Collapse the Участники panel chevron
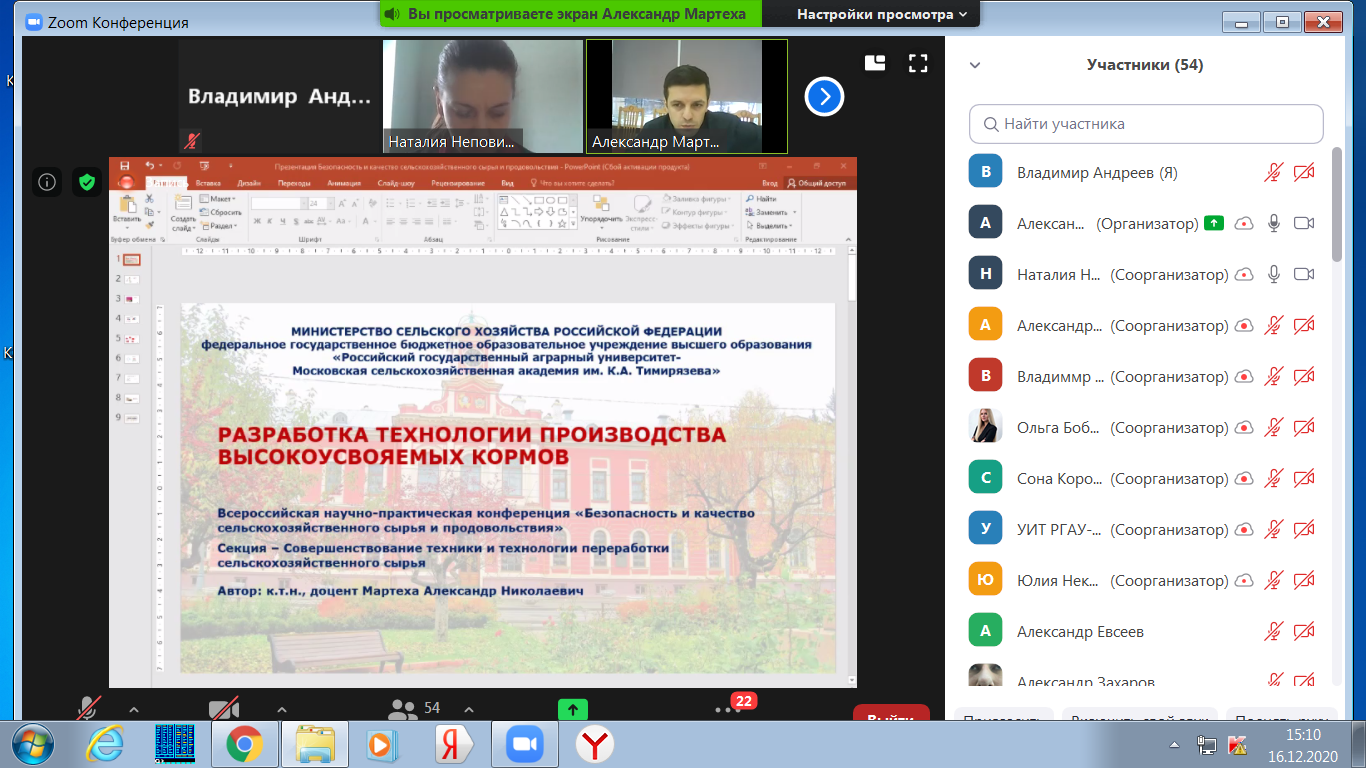The image size is (1366, 768). coord(975,65)
